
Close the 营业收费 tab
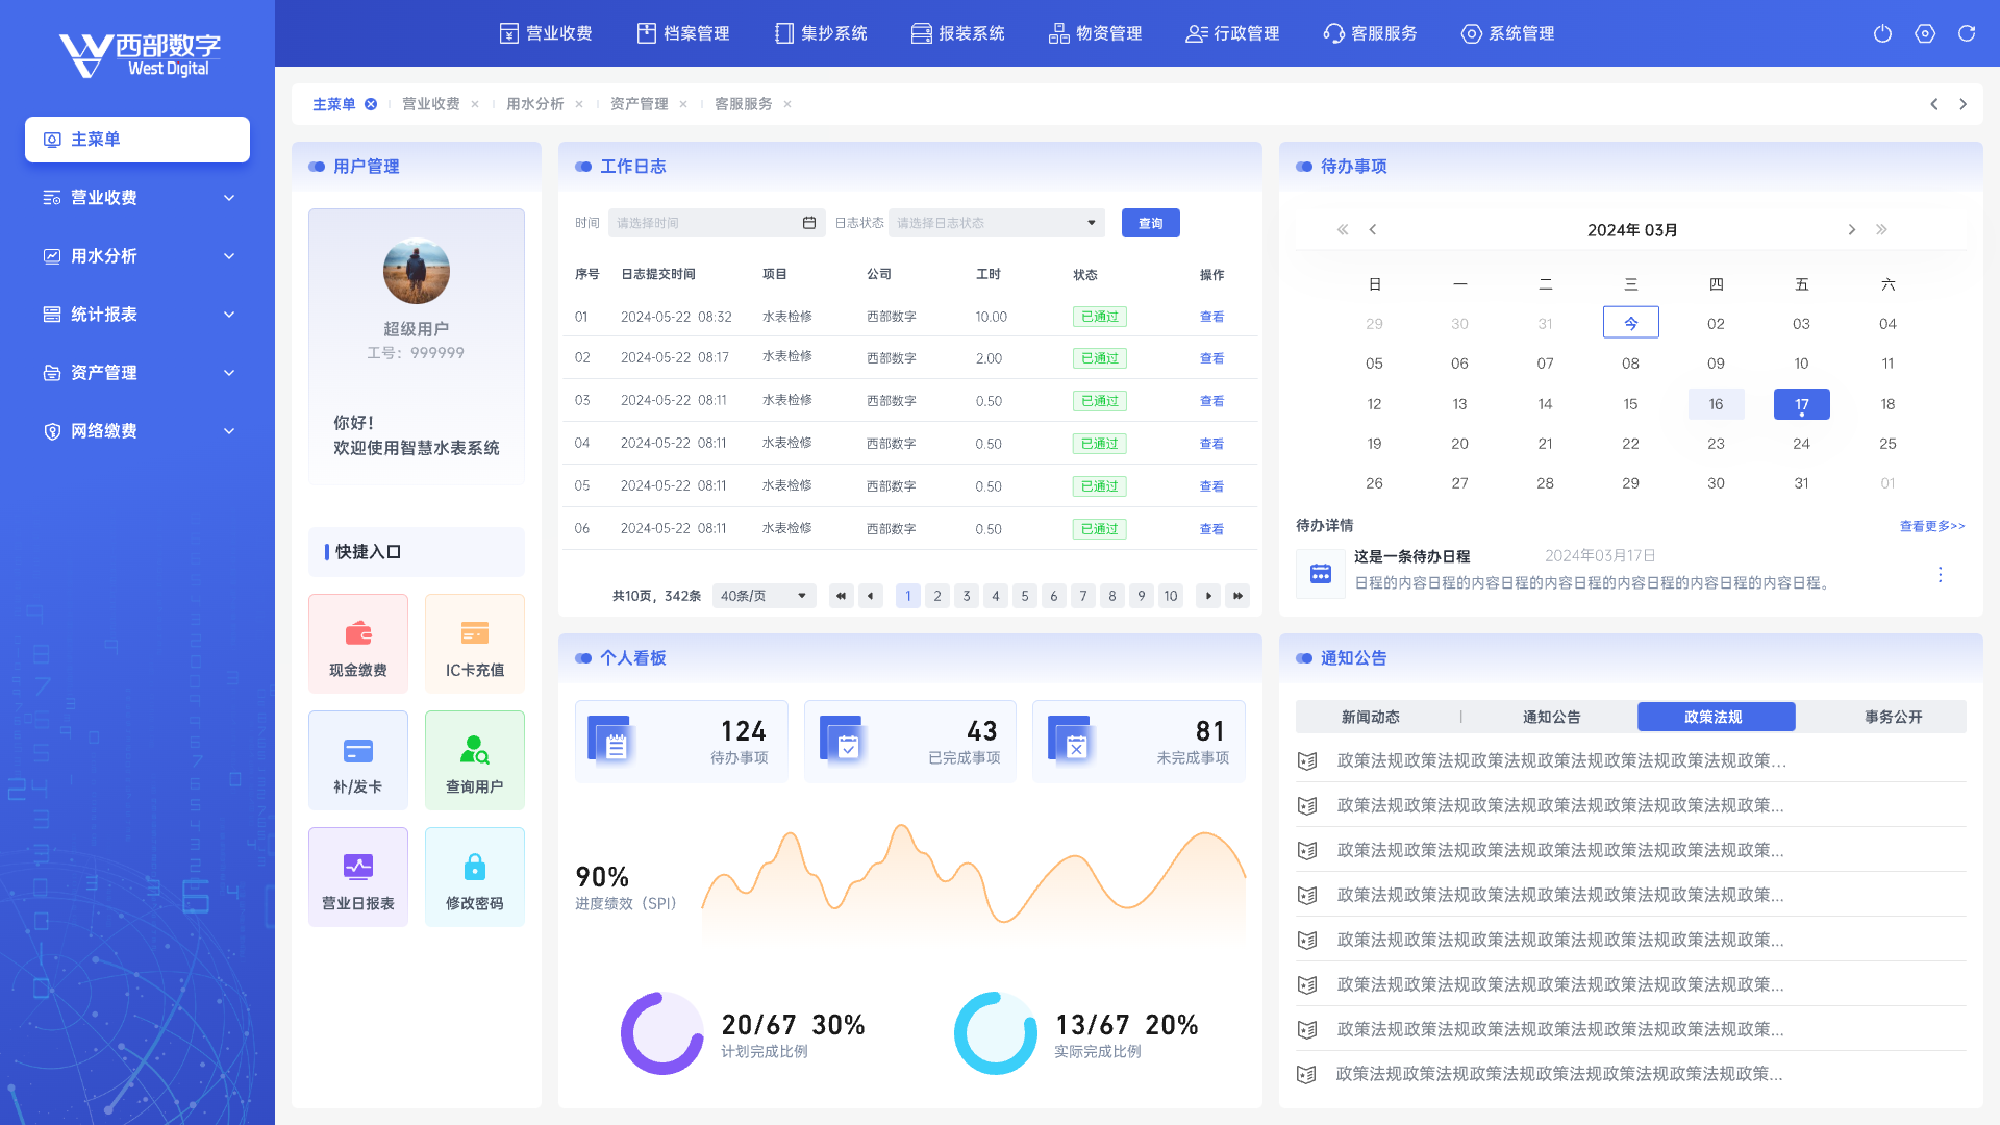point(475,104)
